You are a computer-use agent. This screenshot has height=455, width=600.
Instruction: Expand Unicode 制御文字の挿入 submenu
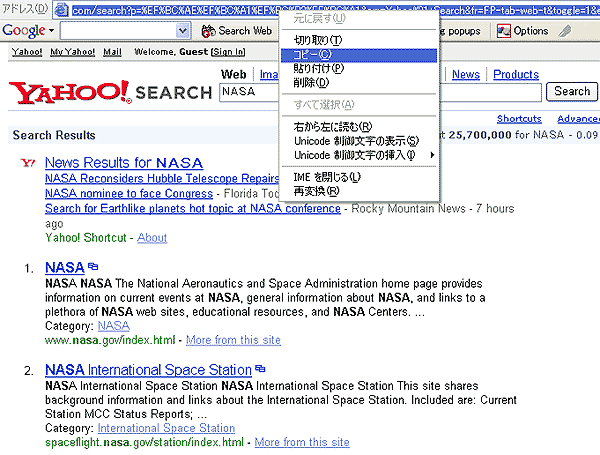[359, 155]
